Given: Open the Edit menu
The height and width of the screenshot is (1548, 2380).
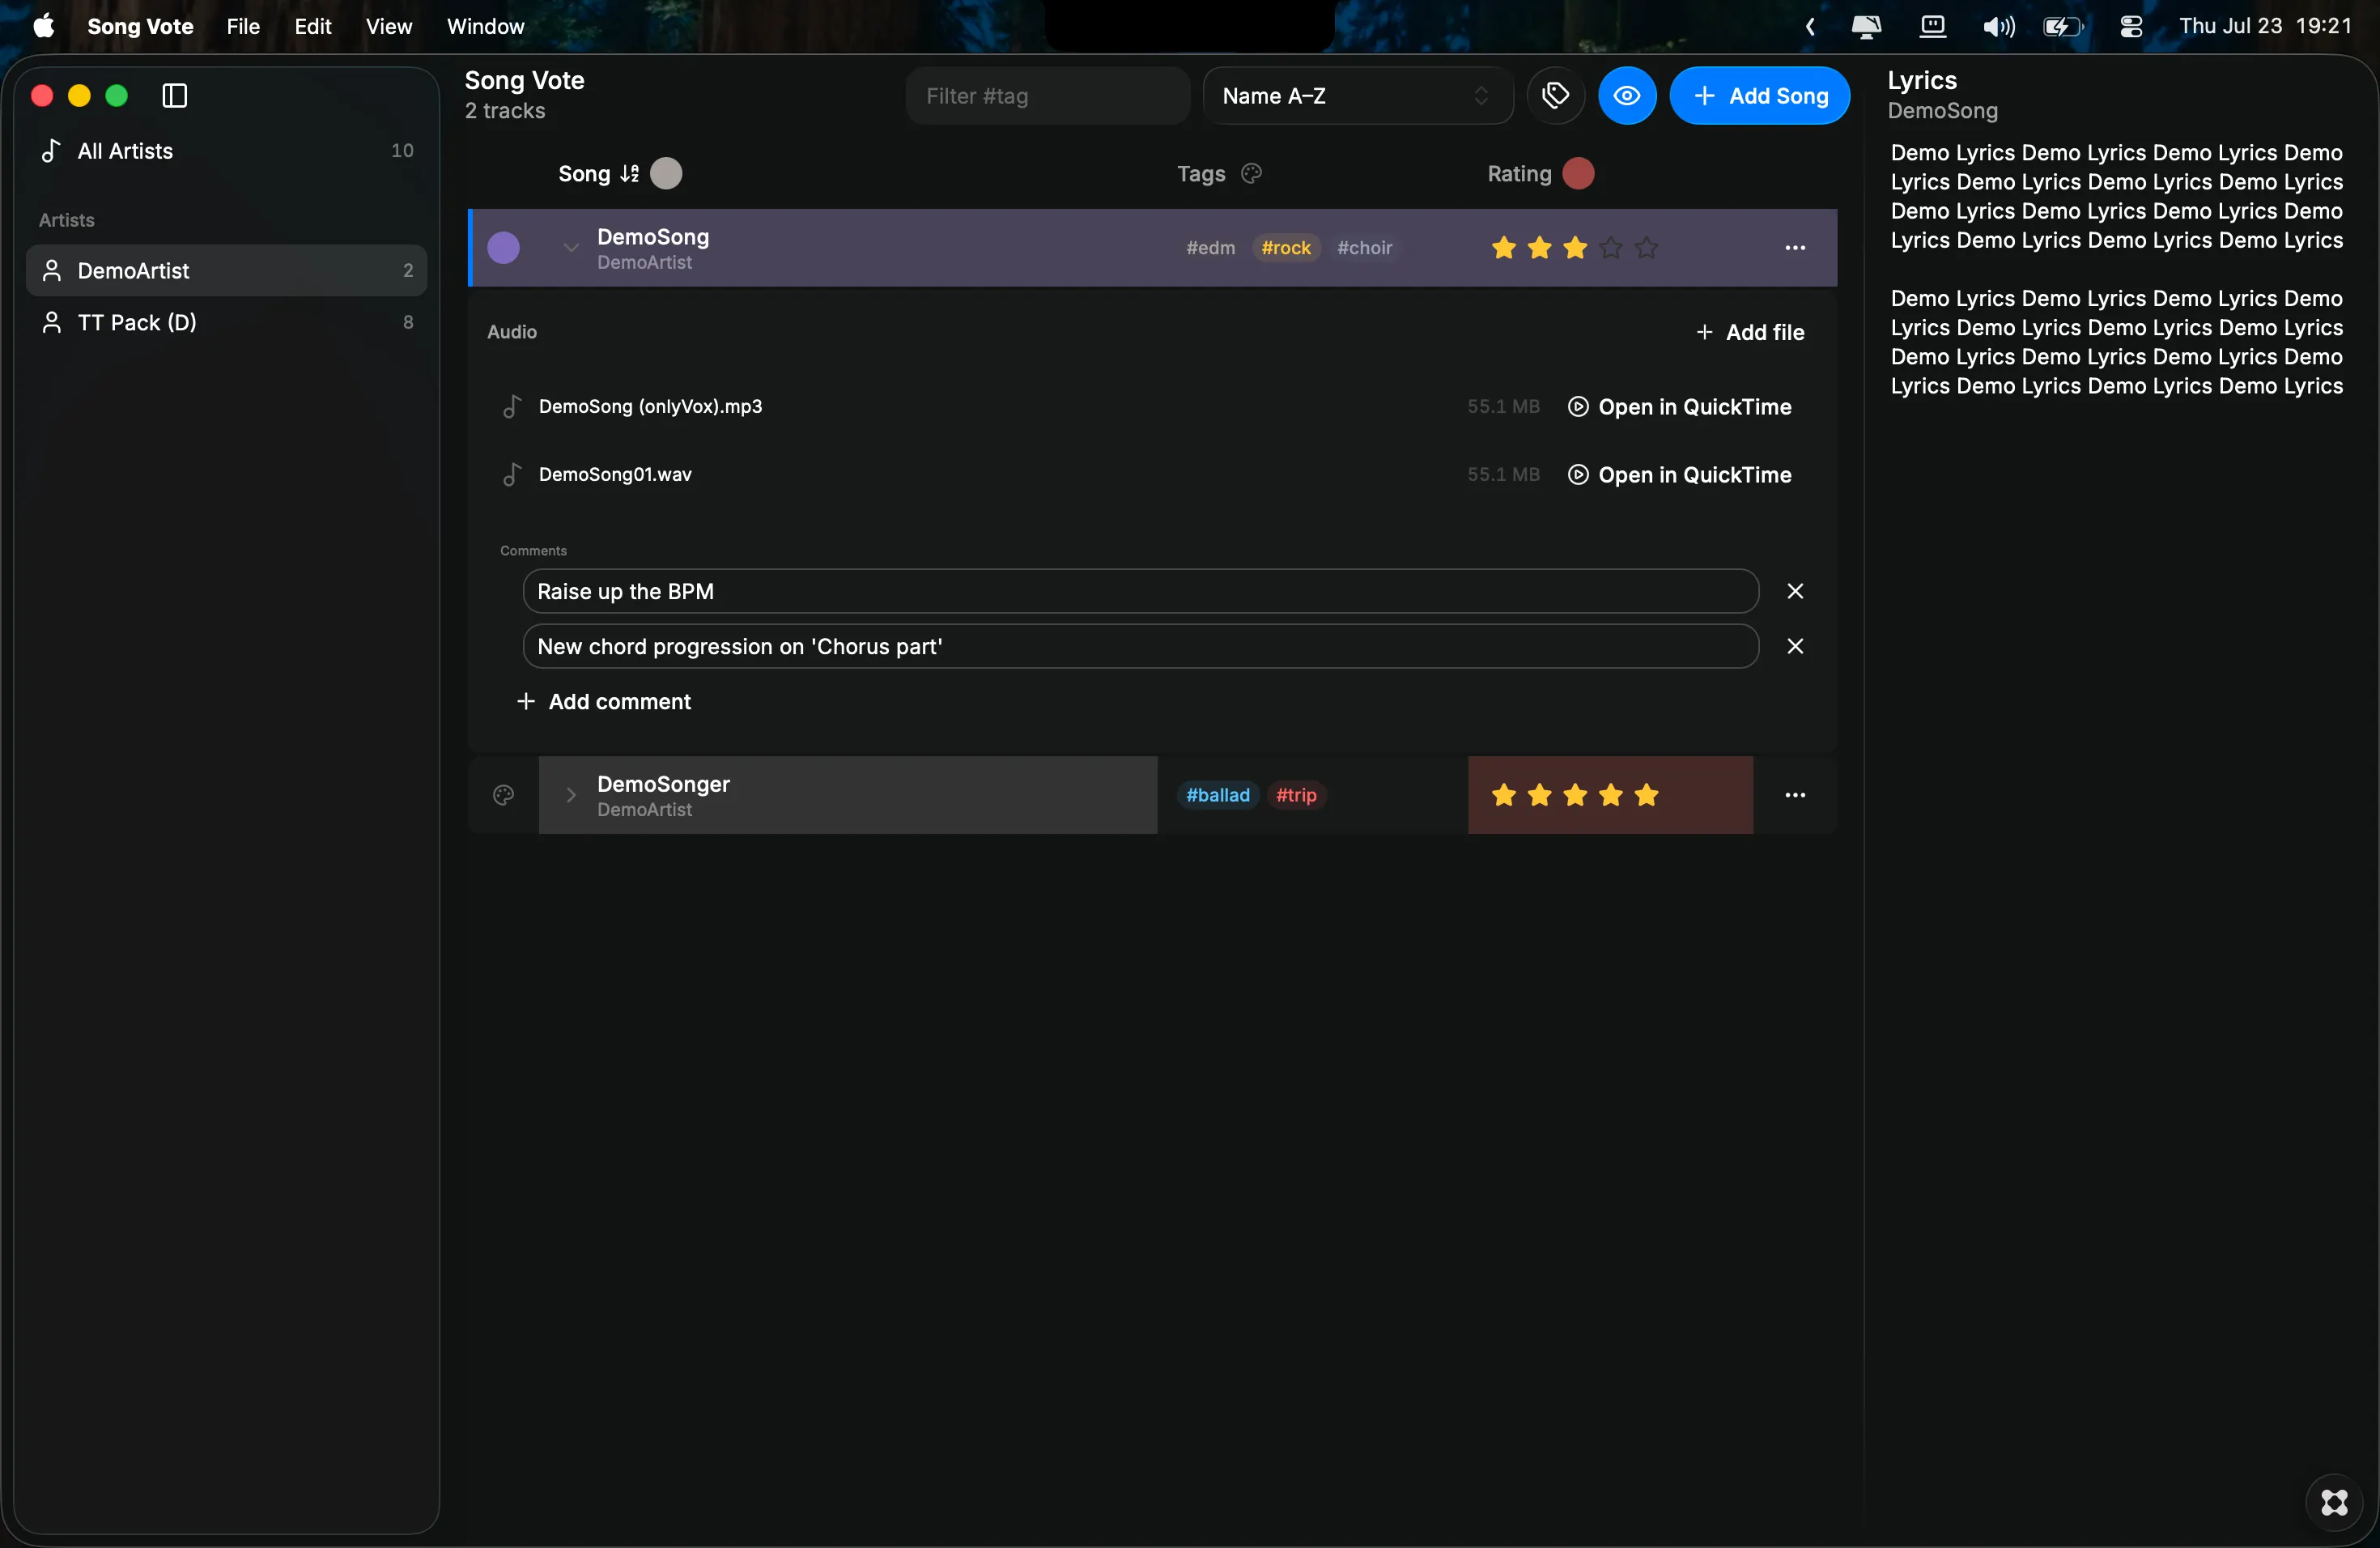Looking at the screenshot, I should click(x=313, y=26).
